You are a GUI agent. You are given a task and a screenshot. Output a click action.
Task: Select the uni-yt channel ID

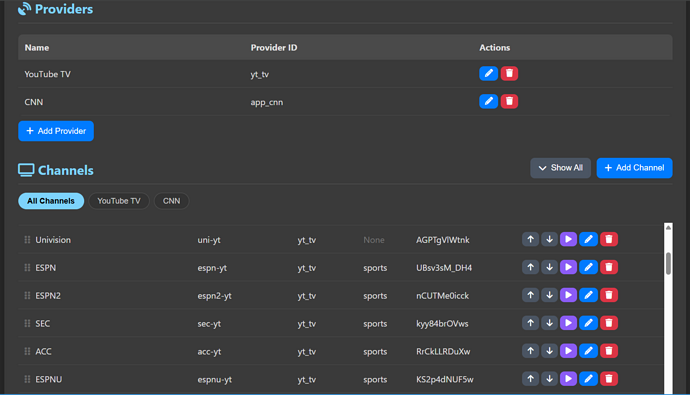pyautogui.click(x=209, y=240)
